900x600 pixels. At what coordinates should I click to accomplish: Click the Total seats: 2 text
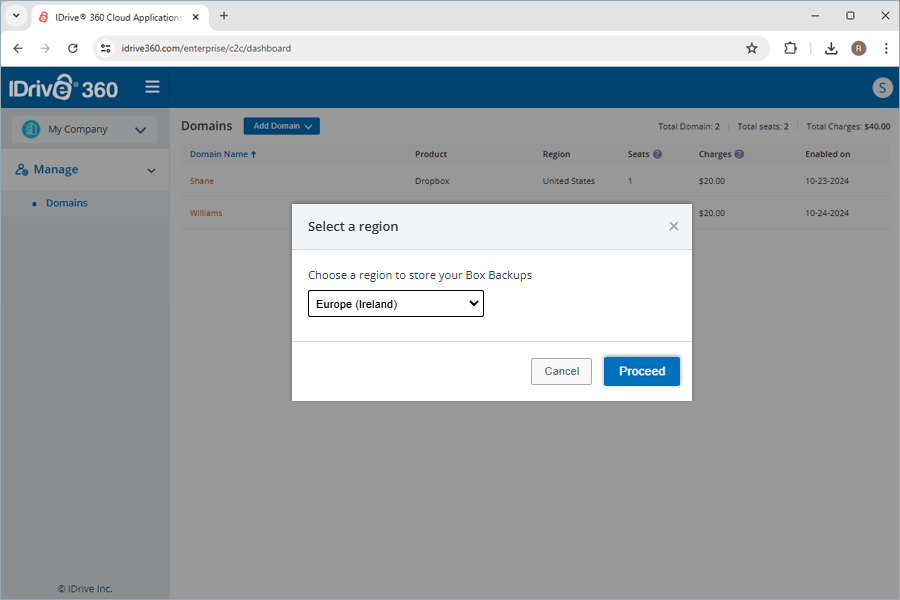coord(763,126)
